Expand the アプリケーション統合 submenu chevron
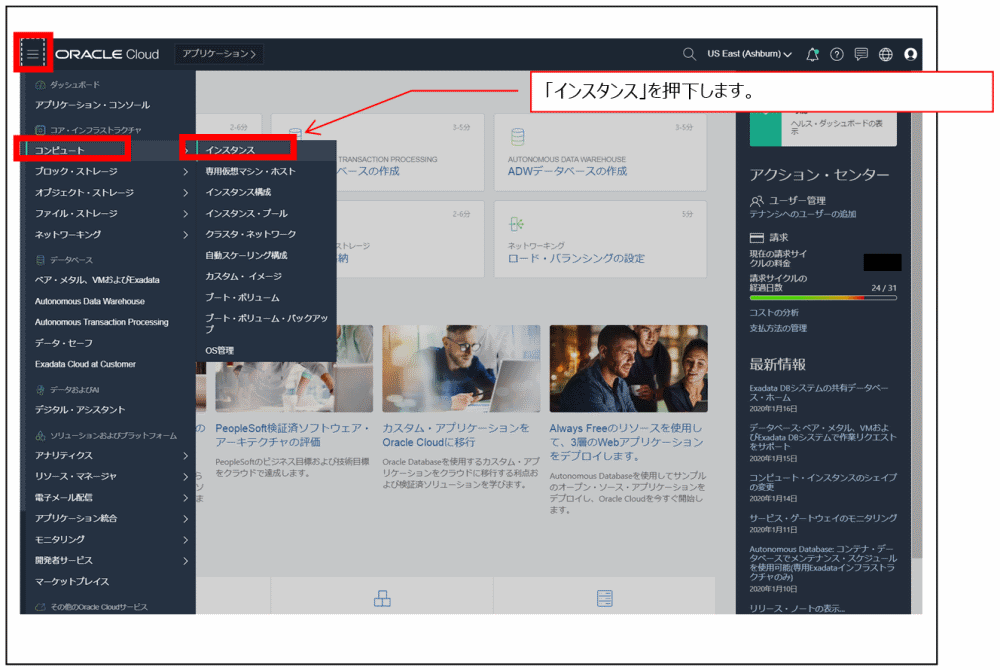This screenshot has height=670, width=1000. pos(185,519)
